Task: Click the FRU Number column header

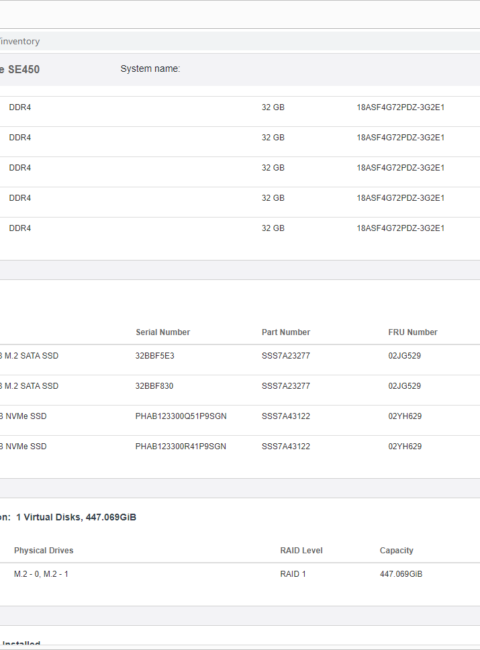Action: (412, 332)
